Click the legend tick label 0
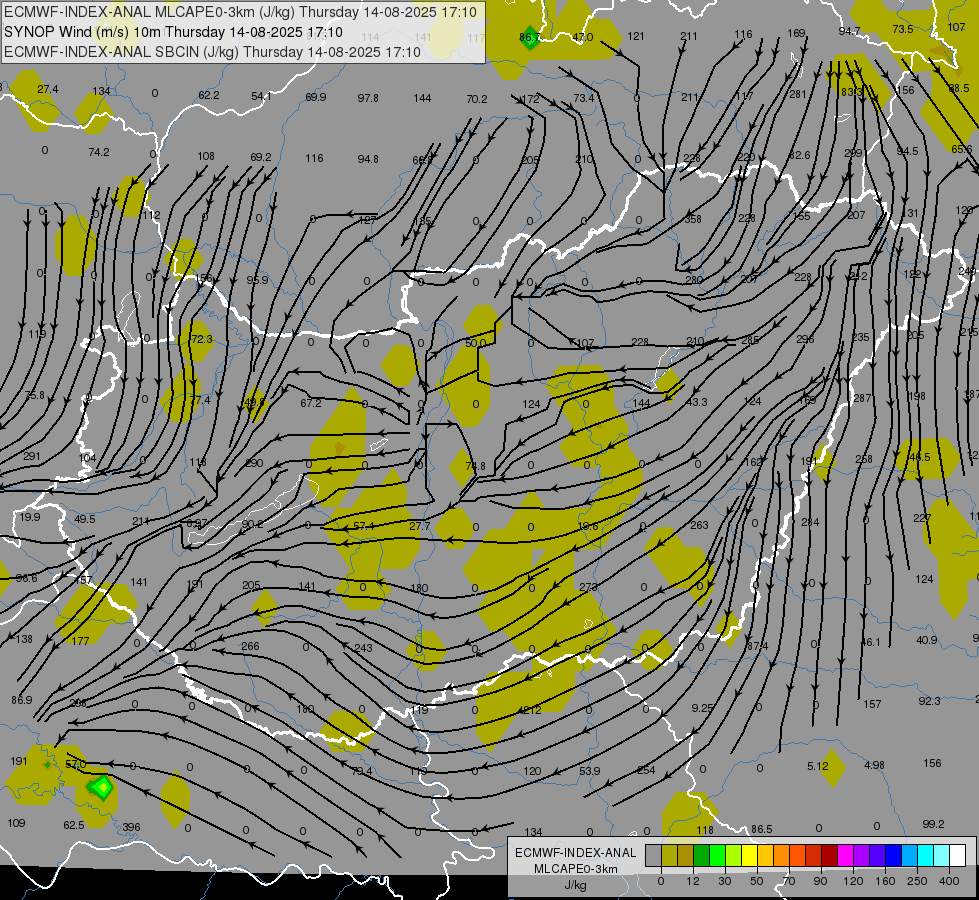Screen dimensions: 979x900 coord(661,881)
